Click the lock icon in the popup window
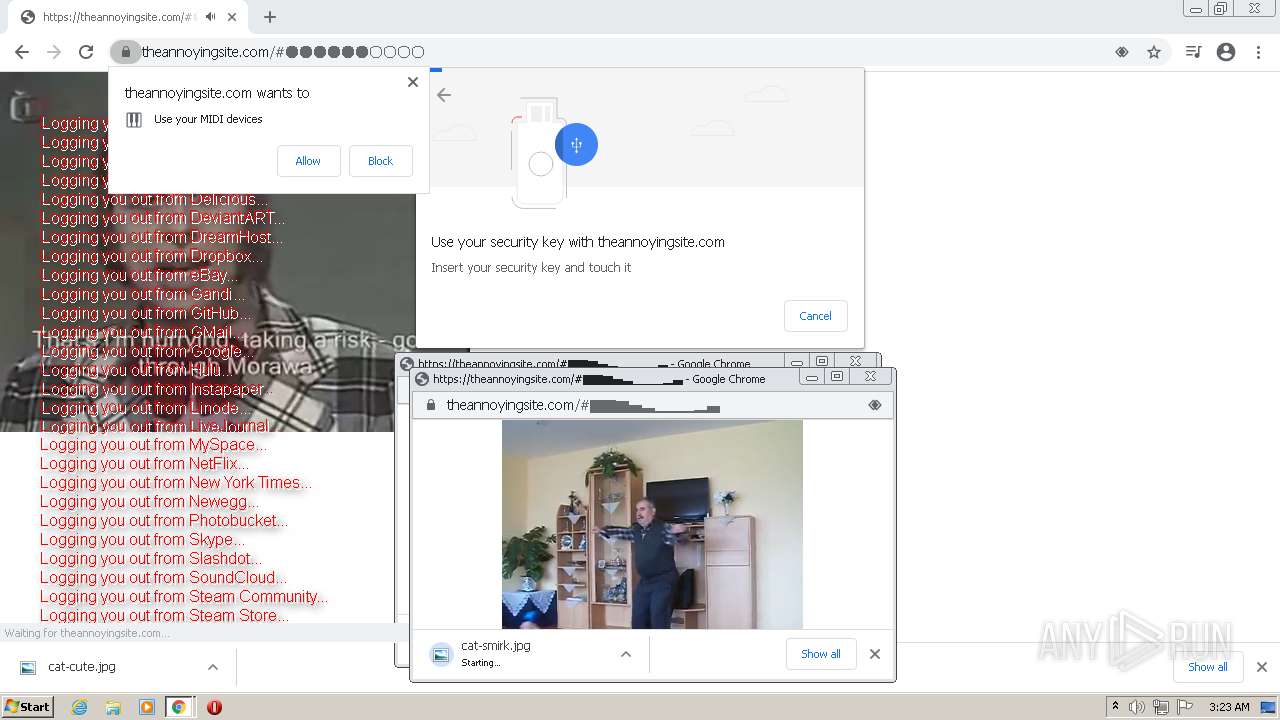 click(431, 405)
